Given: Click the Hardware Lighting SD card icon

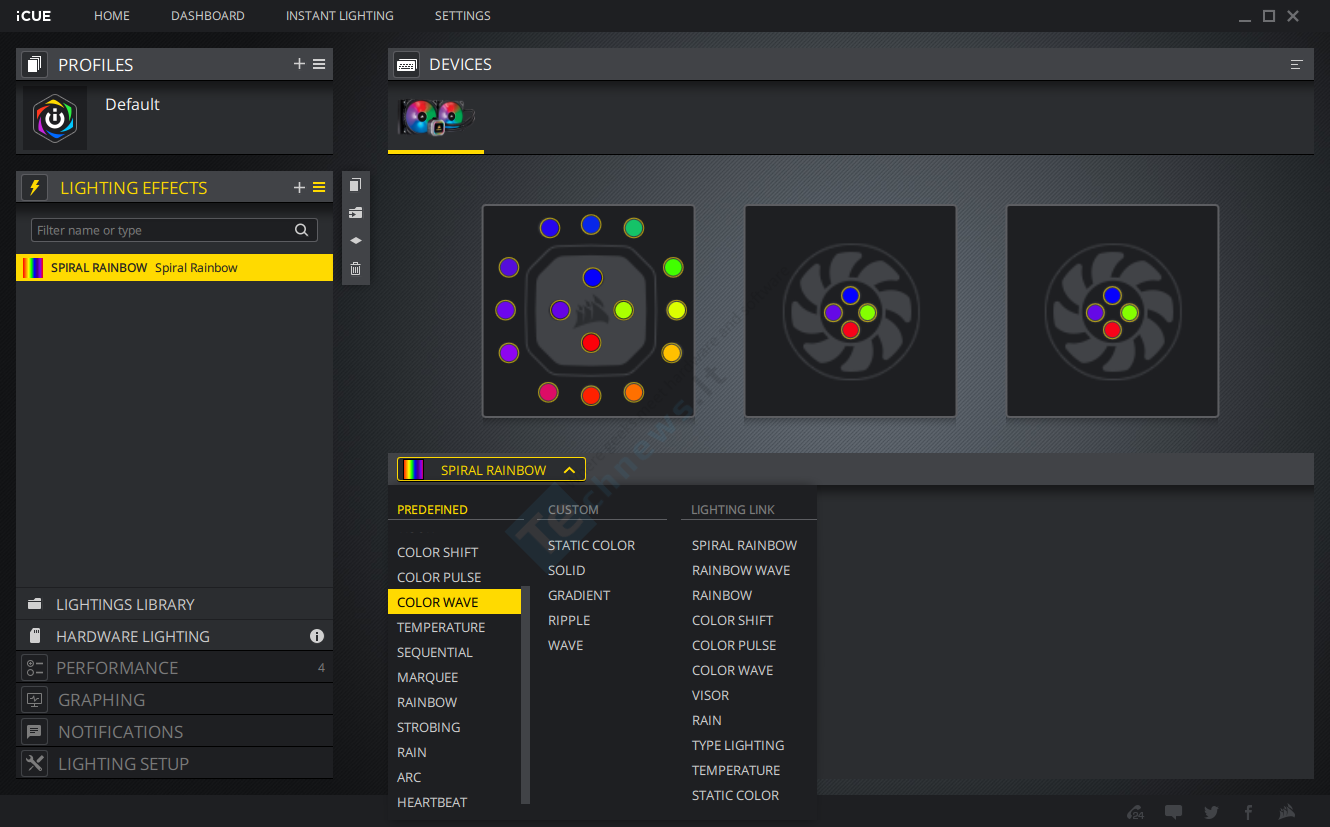Looking at the screenshot, I should coord(35,636).
